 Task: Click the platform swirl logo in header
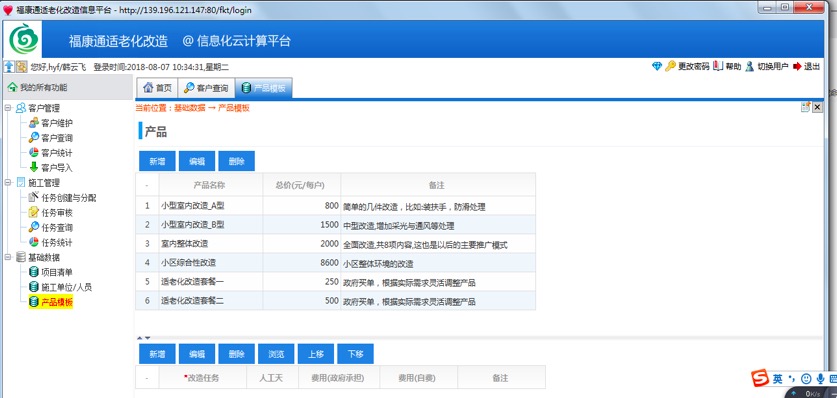click(24, 39)
